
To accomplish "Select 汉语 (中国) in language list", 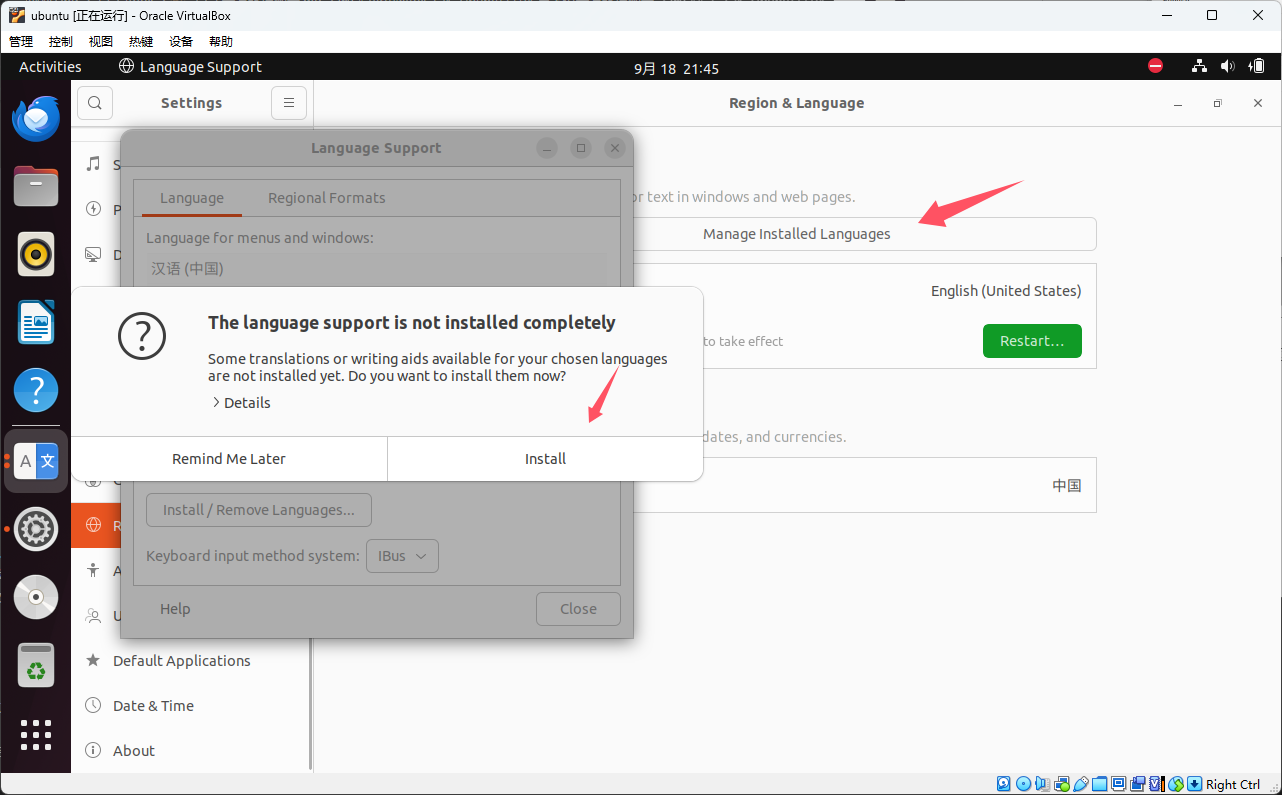I will click(x=376, y=269).
